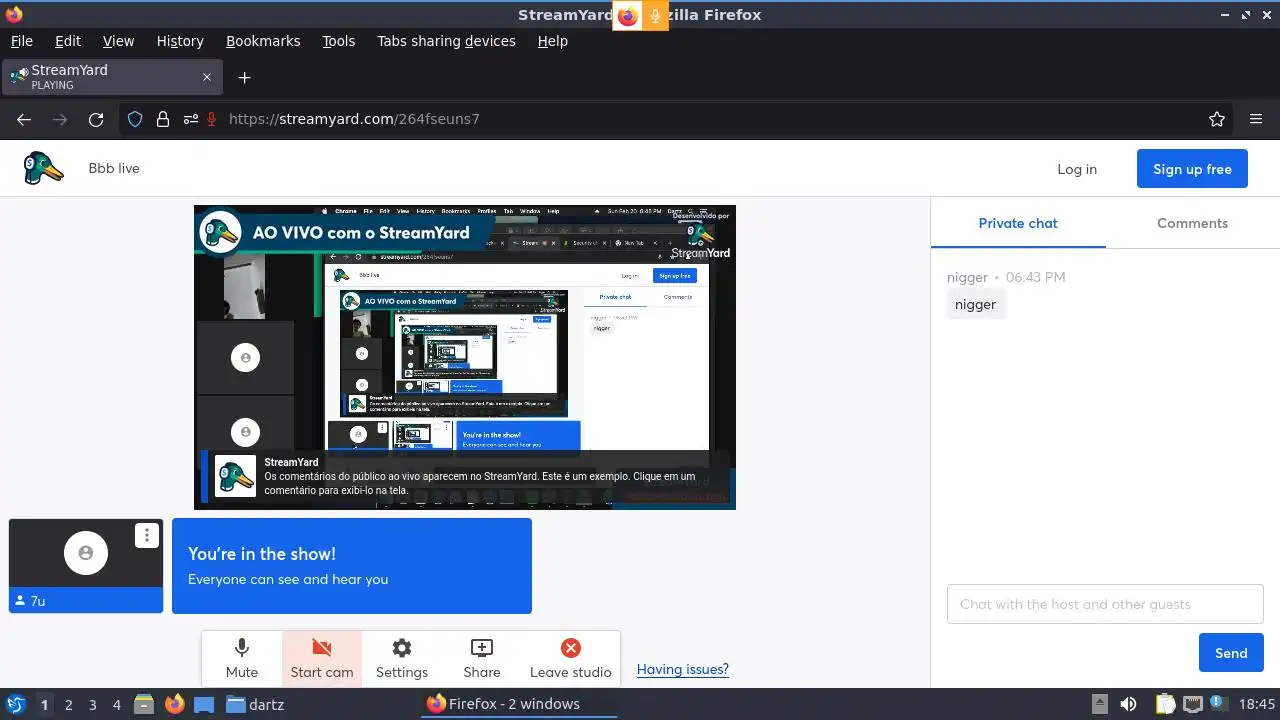Viewport: 1280px width, 720px height.
Task: Open the File menu
Action: click(21, 41)
